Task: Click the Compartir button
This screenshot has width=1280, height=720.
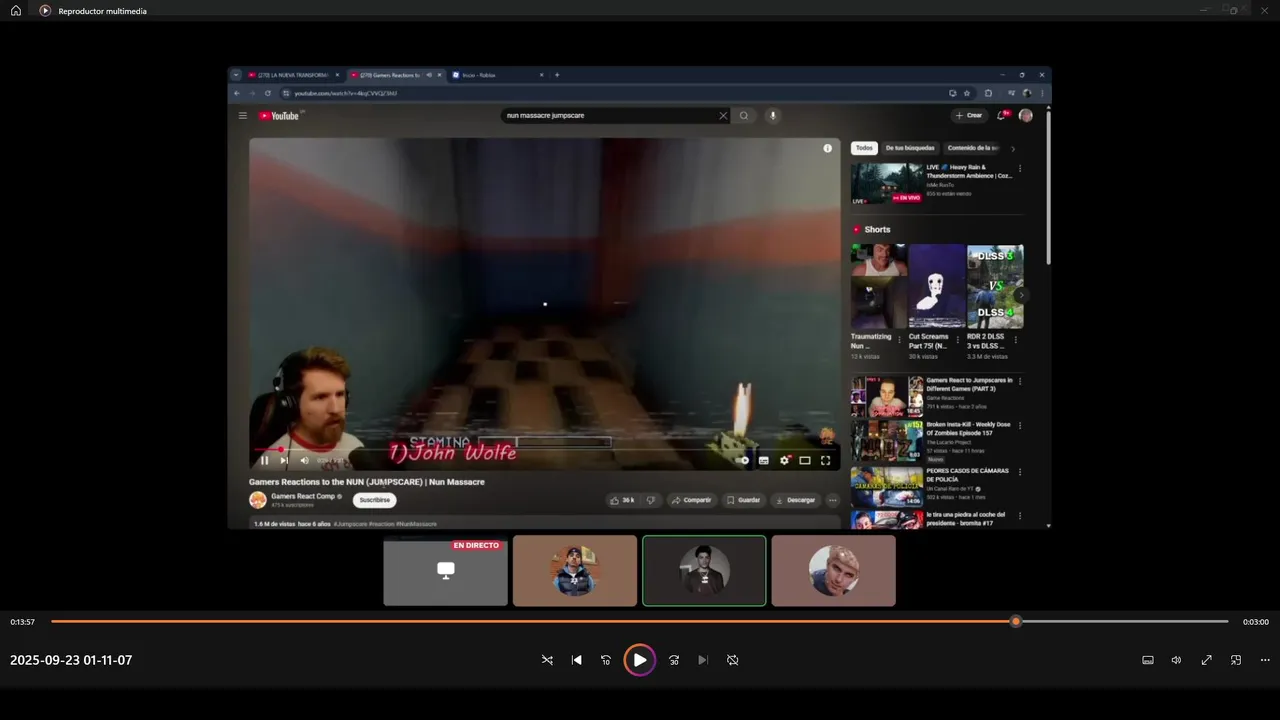Action: point(691,500)
